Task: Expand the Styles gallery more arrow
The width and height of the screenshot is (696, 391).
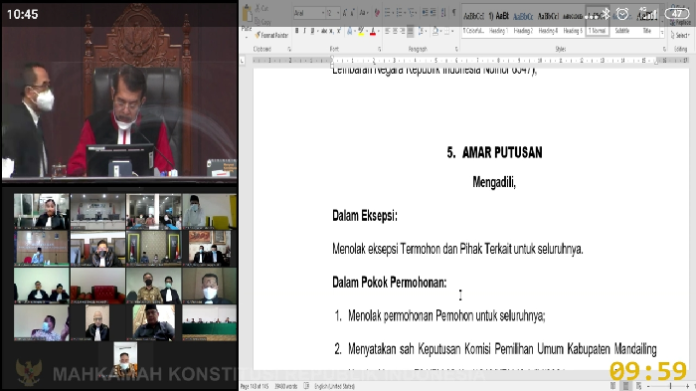Action: (662, 32)
